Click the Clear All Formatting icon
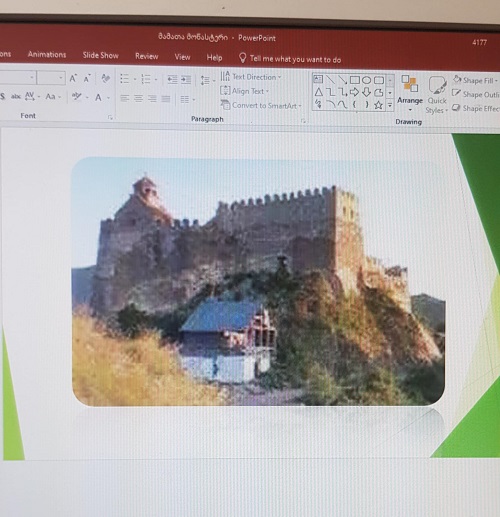This screenshot has width=500, height=517. 106,79
